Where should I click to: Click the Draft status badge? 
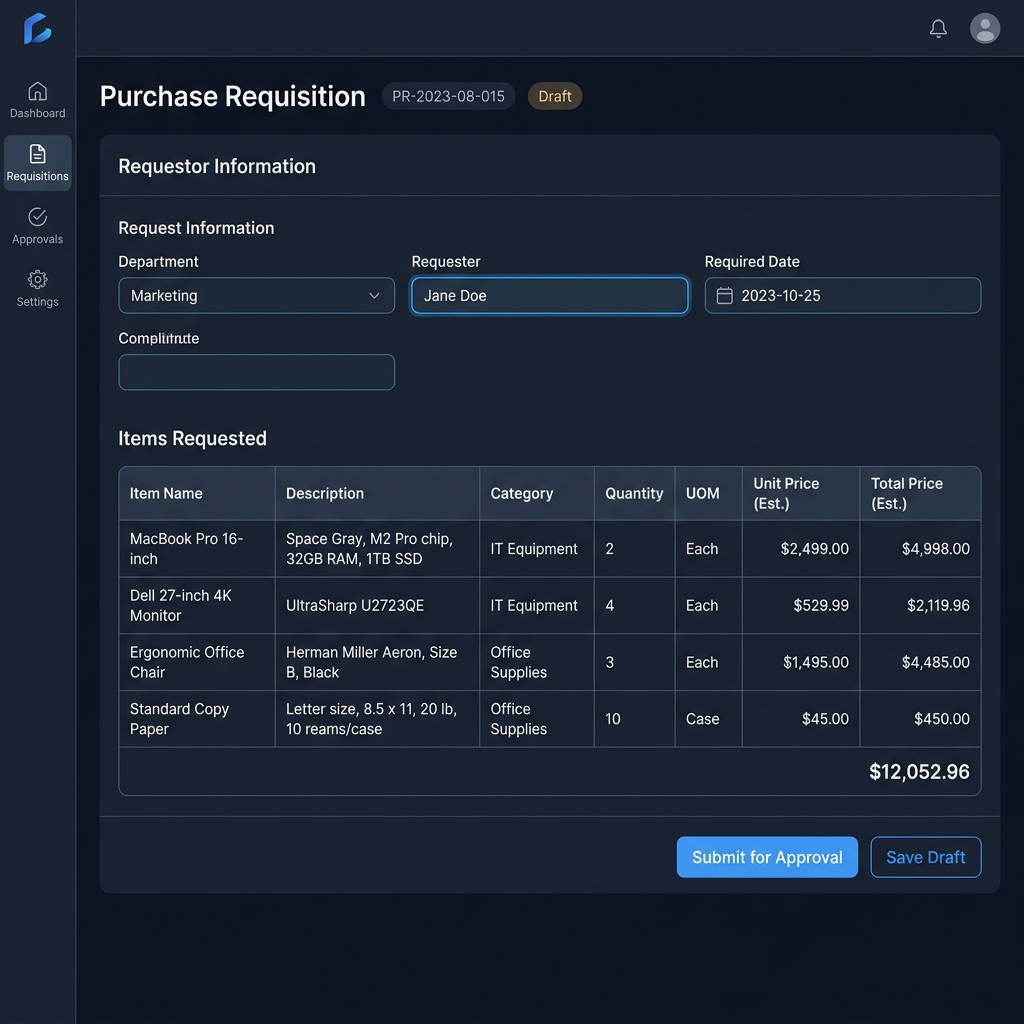[x=554, y=96]
